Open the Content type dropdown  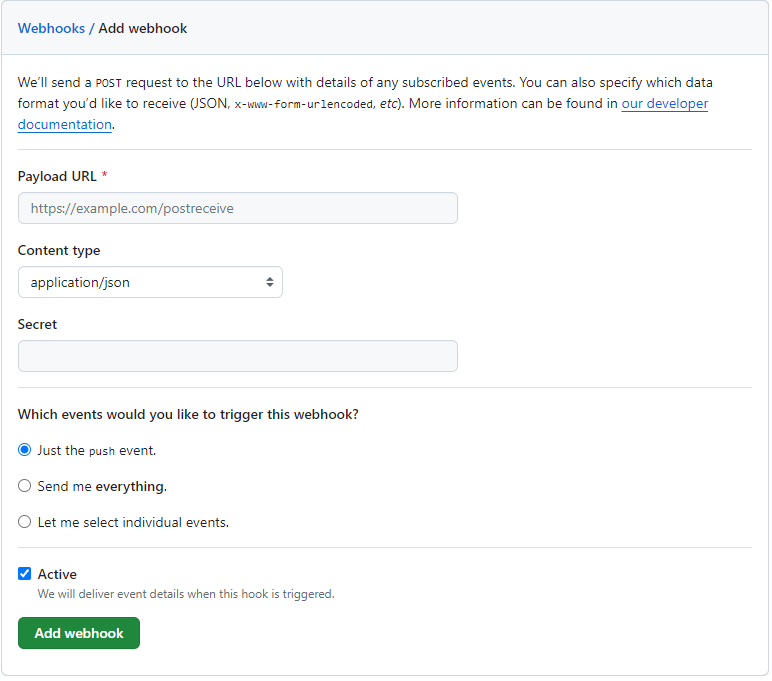pyautogui.click(x=150, y=283)
